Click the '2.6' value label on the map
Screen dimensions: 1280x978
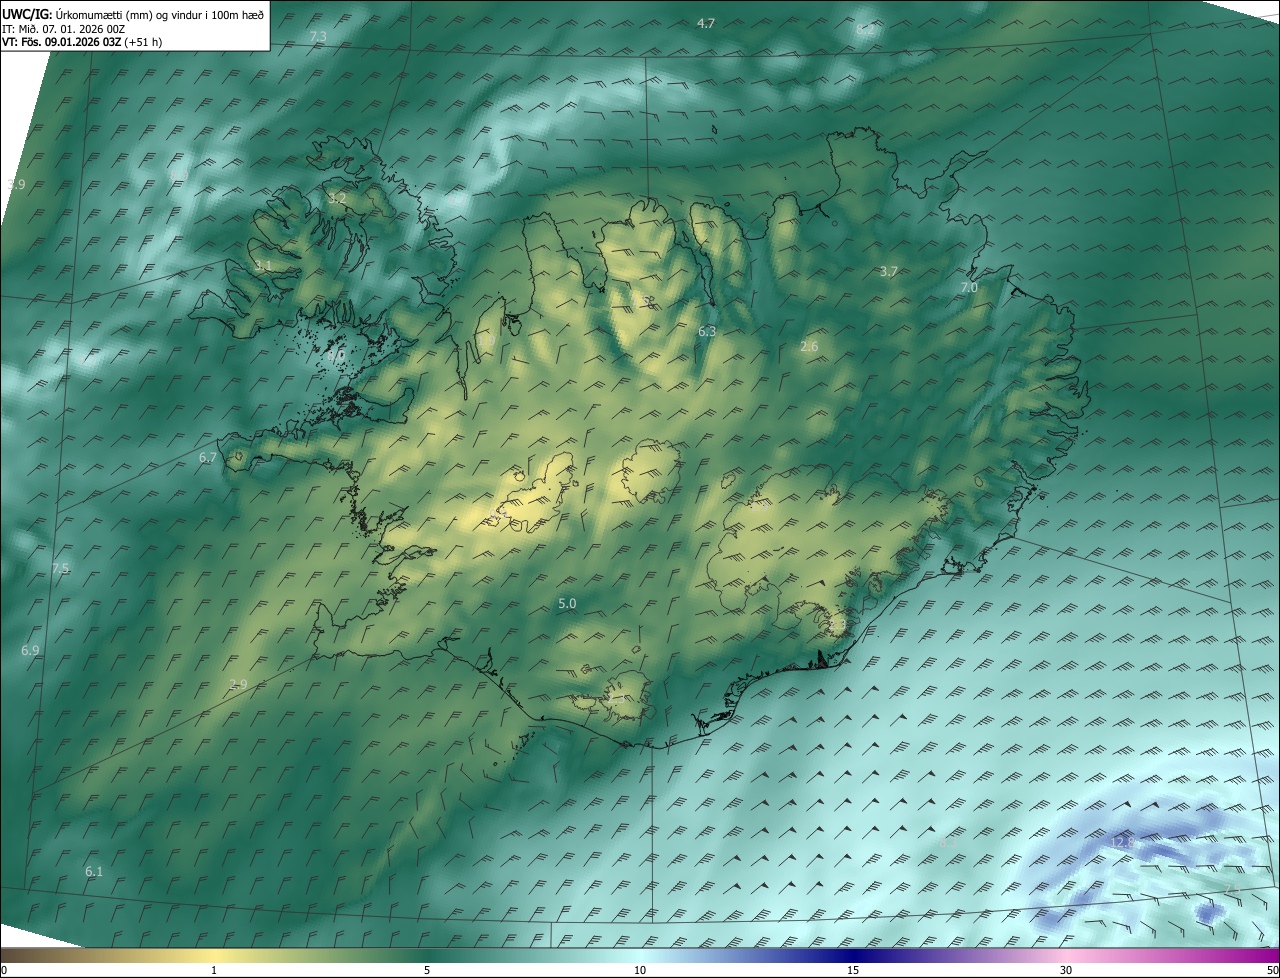tap(809, 347)
